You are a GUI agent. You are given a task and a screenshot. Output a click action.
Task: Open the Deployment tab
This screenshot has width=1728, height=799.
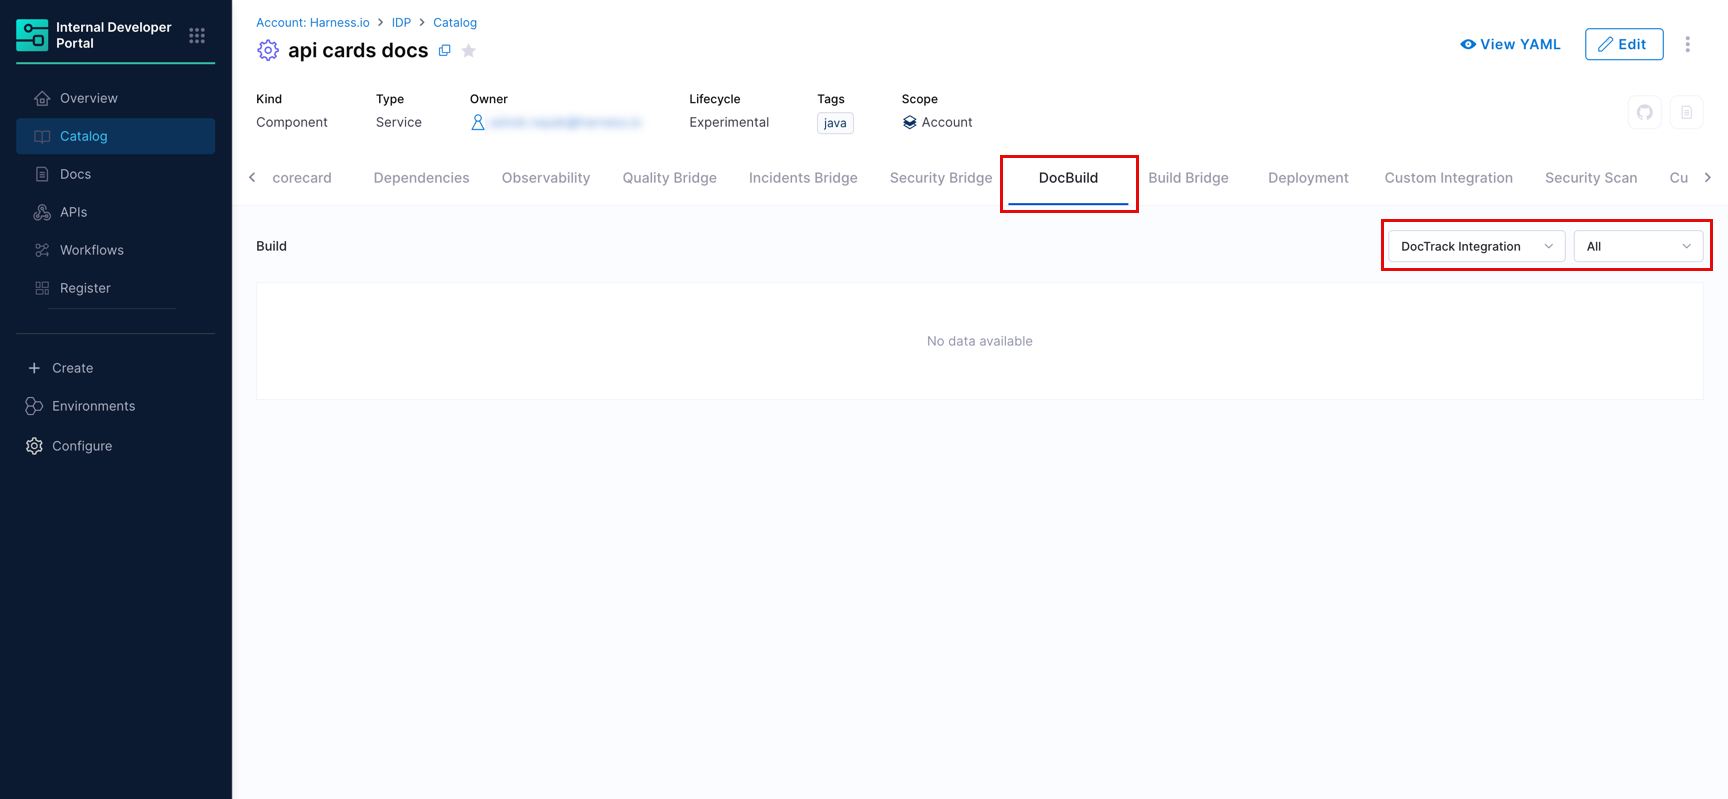click(x=1308, y=178)
